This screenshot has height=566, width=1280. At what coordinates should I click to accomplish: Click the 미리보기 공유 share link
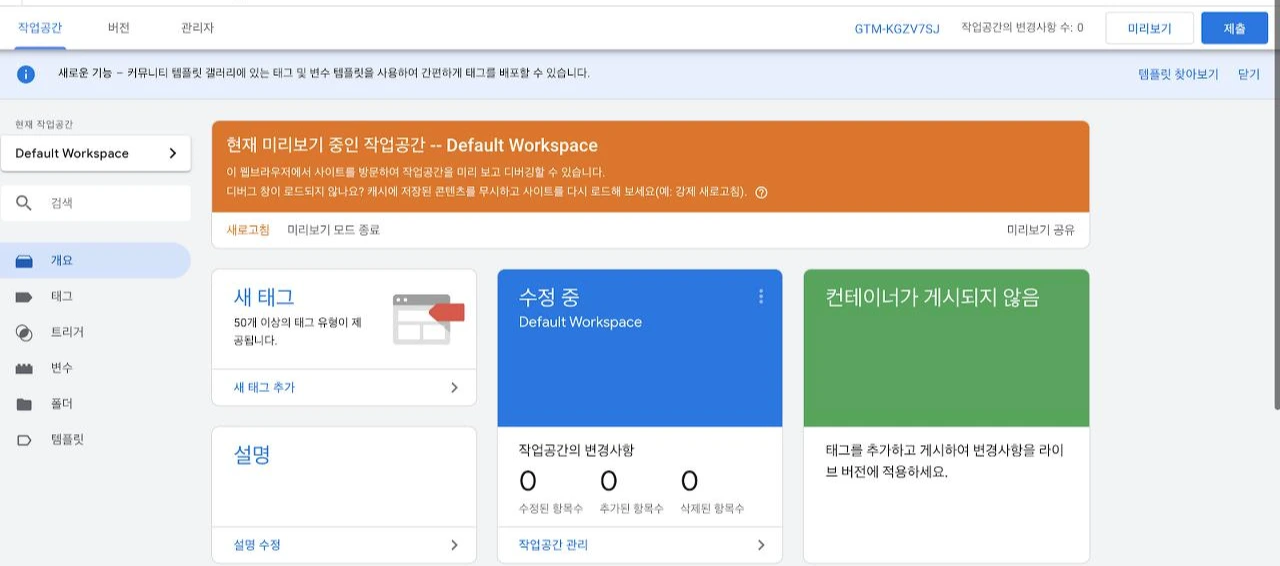coord(1041,230)
